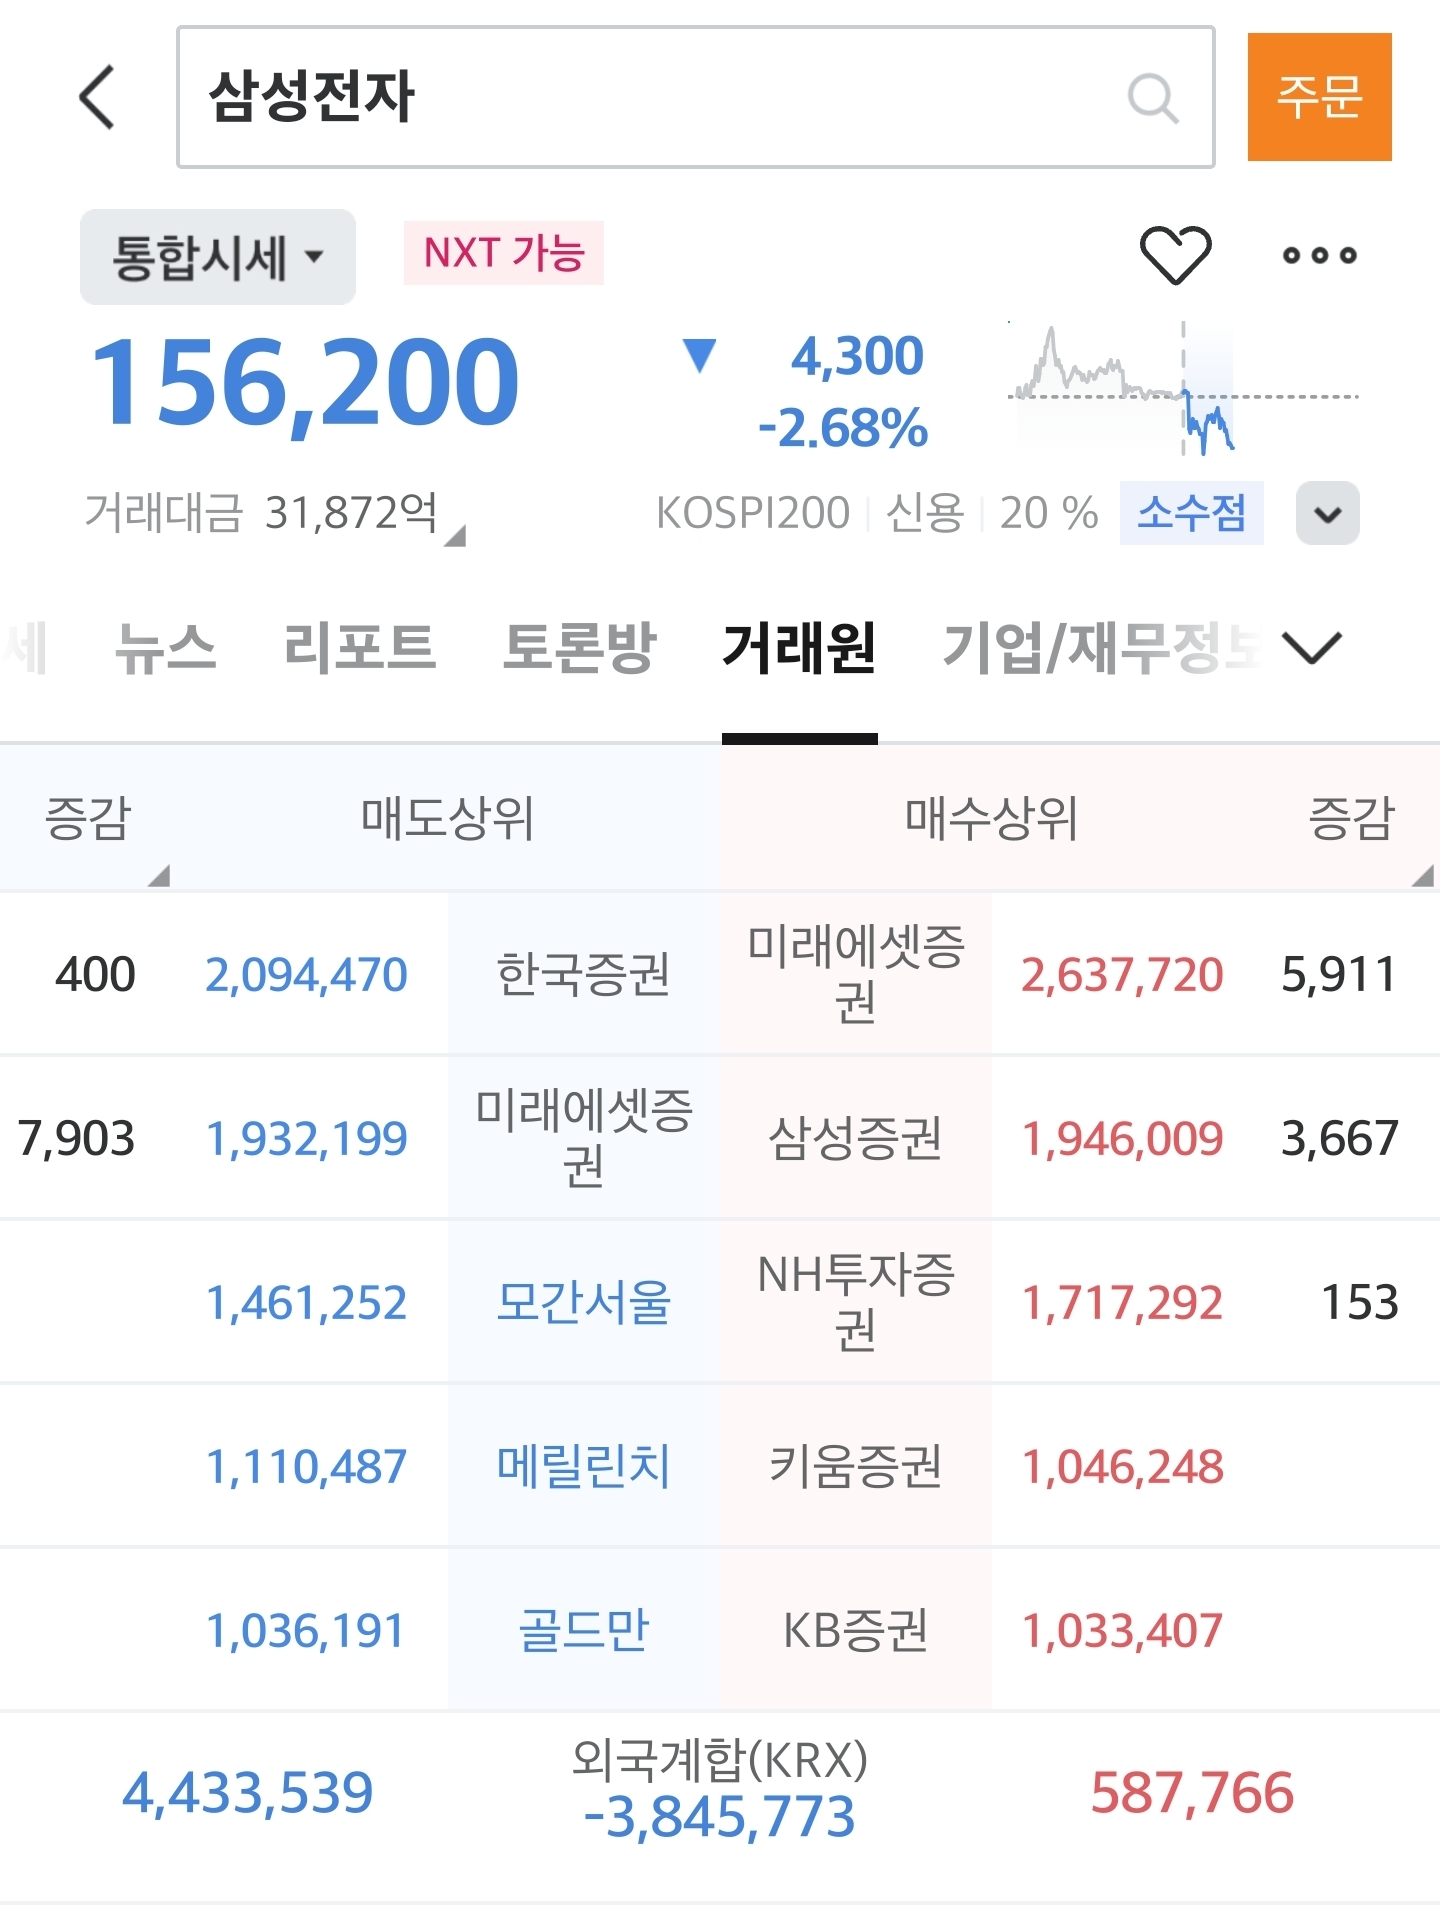The image size is (1440, 1915).
Task: Open the three-dot more options menu
Action: [x=1319, y=255]
